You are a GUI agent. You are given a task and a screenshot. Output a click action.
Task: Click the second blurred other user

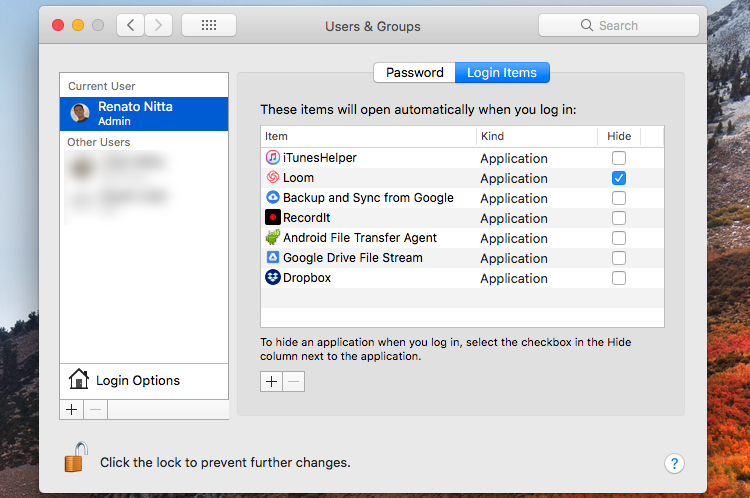click(120, 199)
